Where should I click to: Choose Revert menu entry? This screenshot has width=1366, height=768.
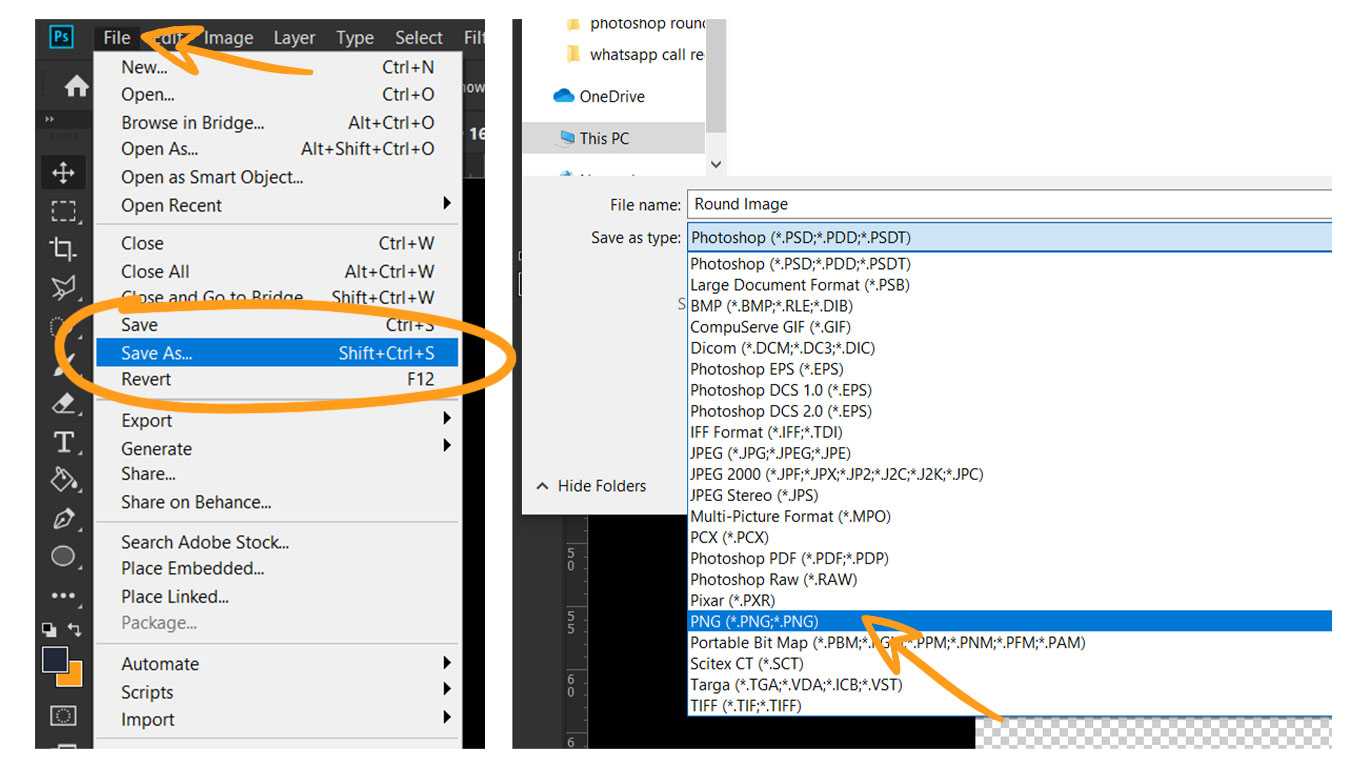(x=277, y=379)
